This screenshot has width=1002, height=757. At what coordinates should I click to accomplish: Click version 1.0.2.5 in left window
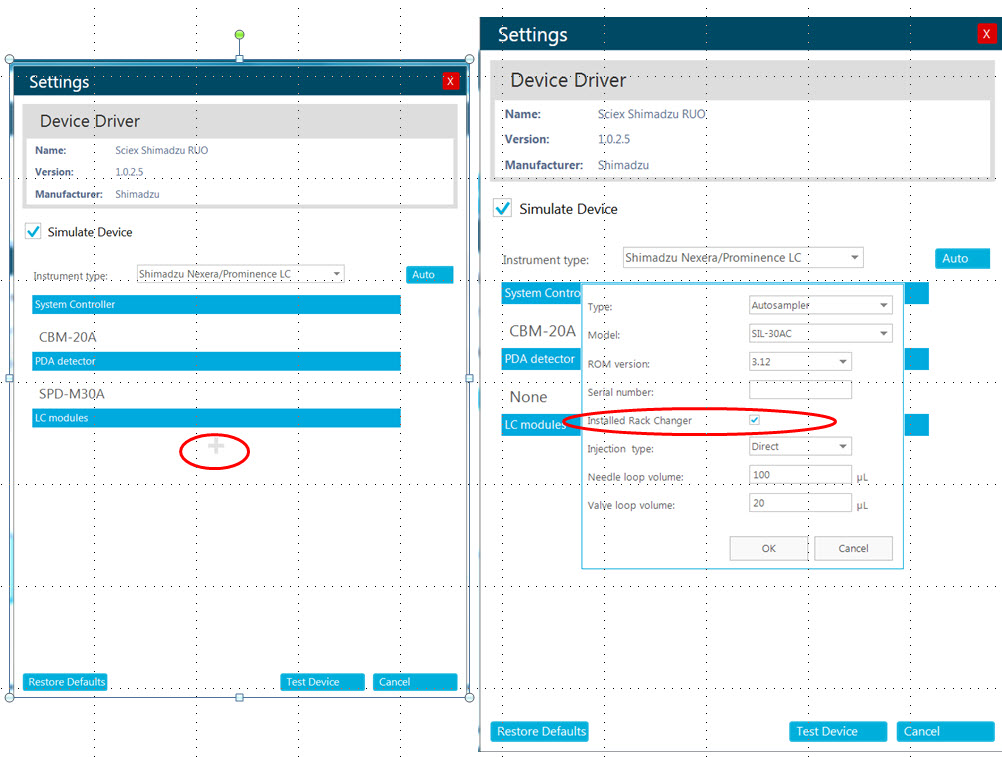click(129, 172)
